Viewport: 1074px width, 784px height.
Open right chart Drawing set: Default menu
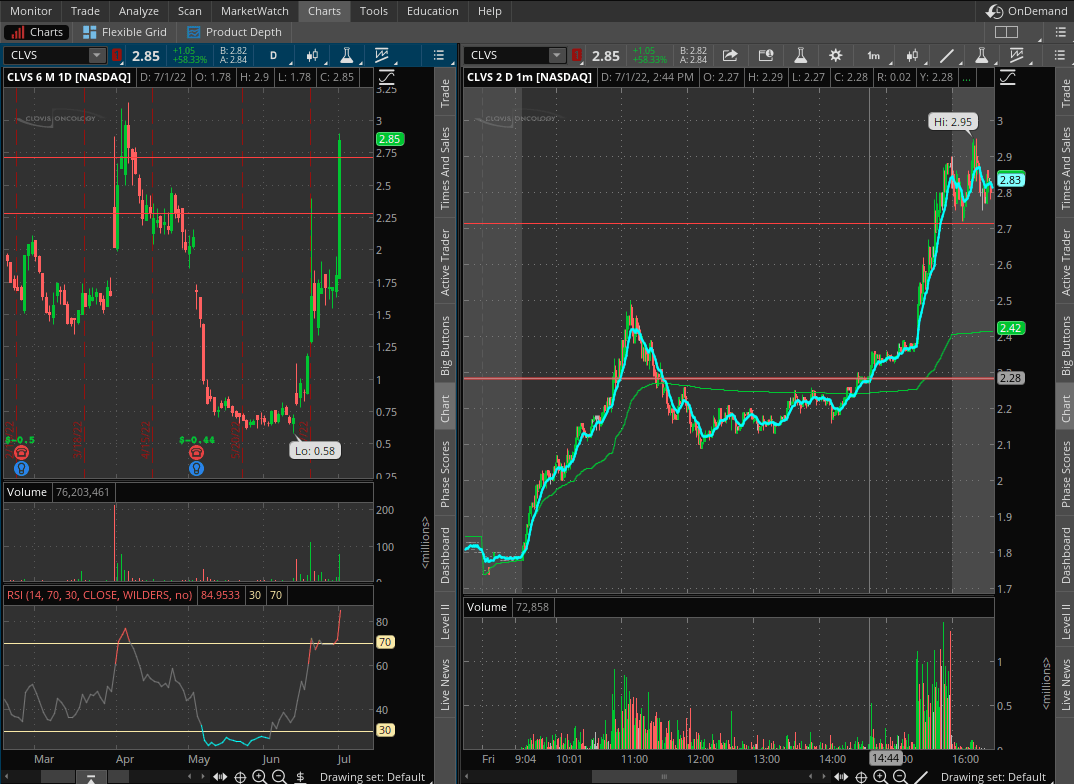[993, 776]
